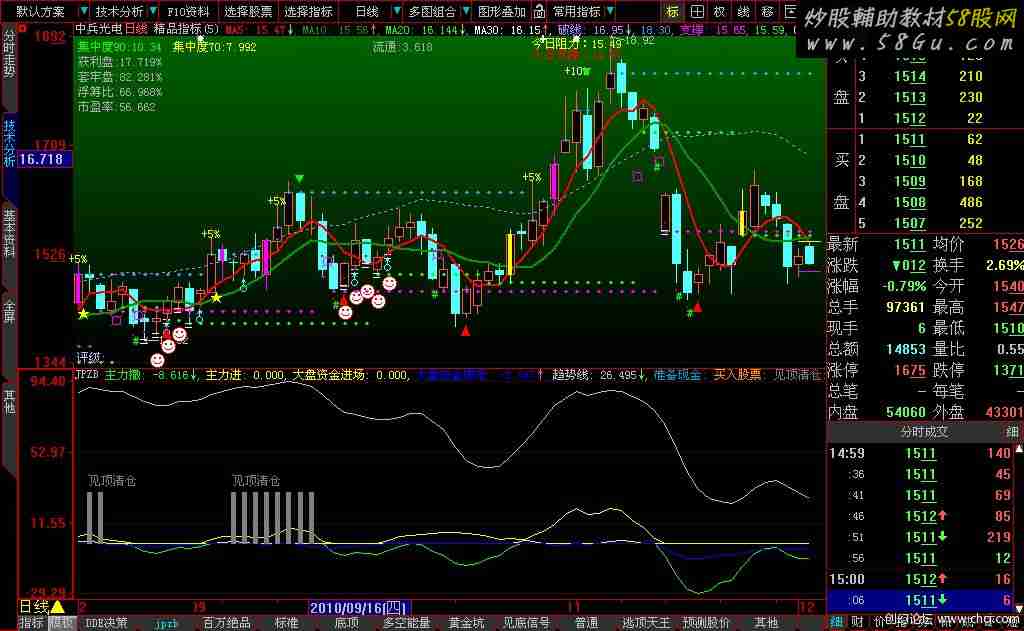Viewport: 1024px width, 631px height.
Task: Click the 总手 value 97361
Action: click(x=905, y=307)
